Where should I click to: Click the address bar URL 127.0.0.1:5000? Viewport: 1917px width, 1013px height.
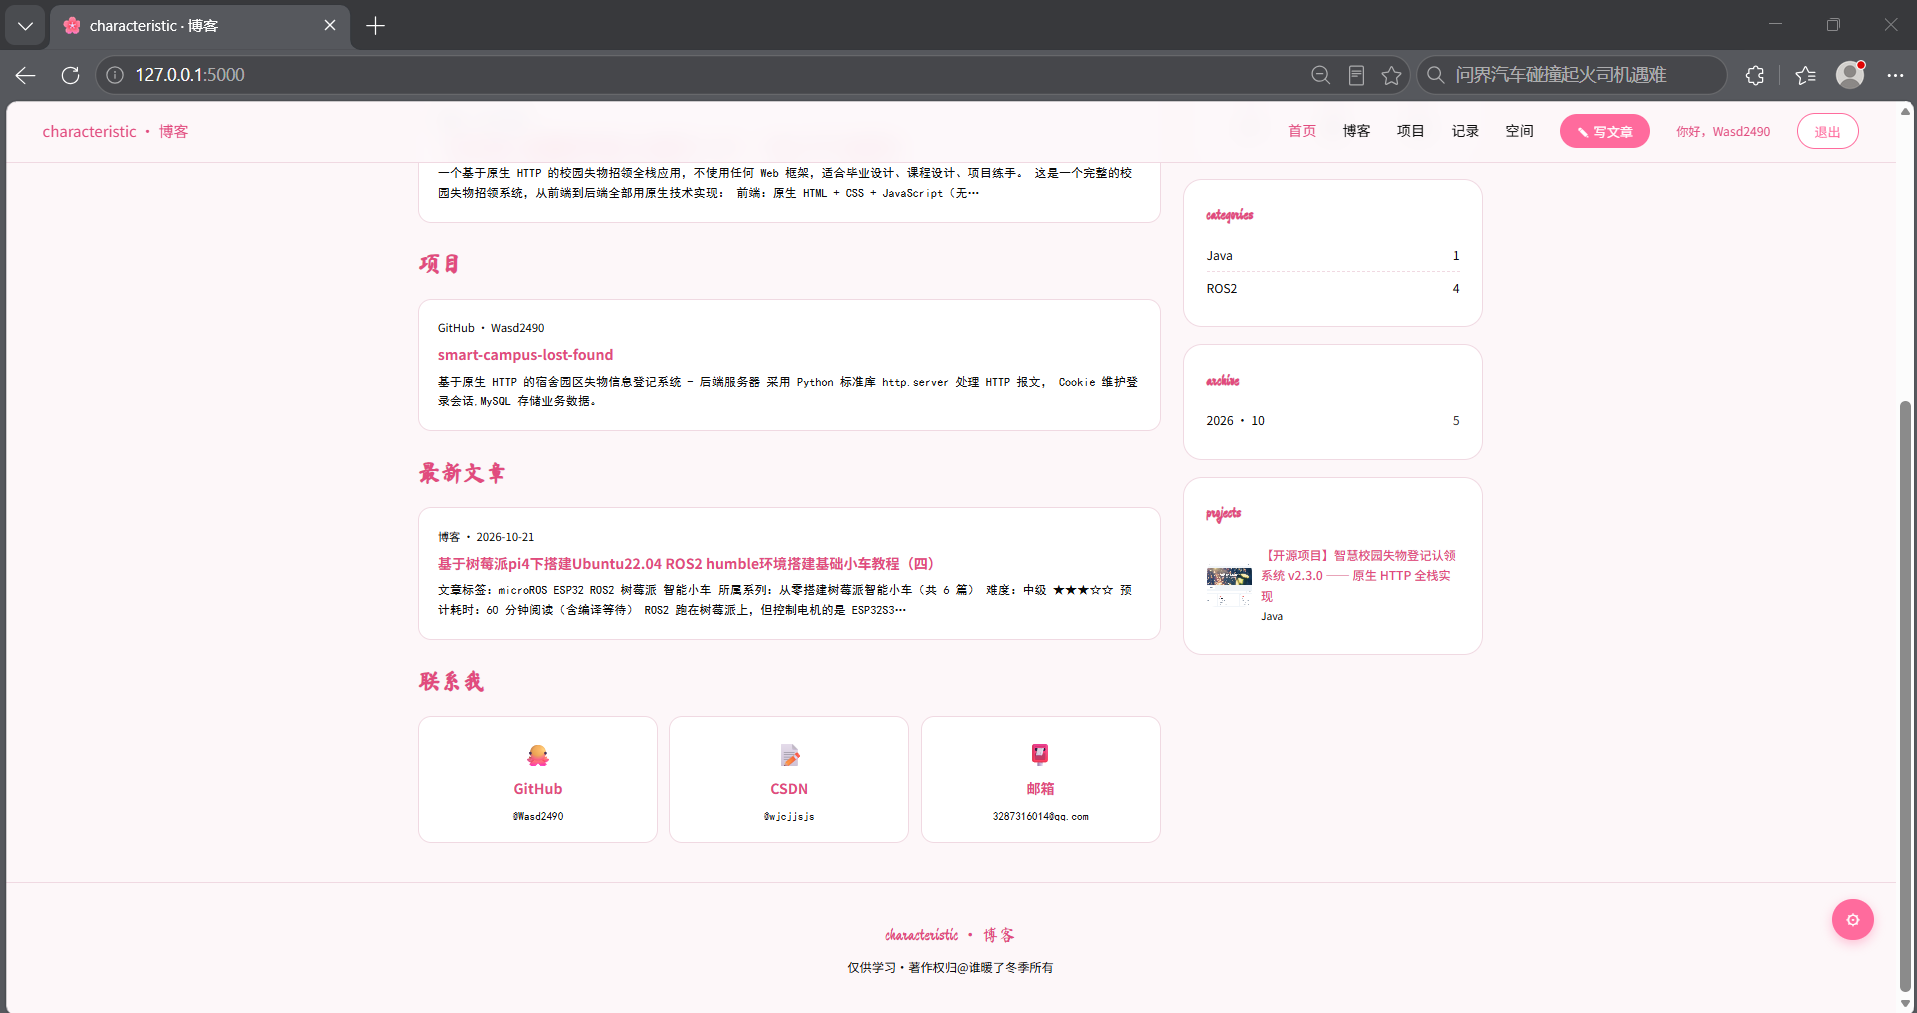point(190,75)
